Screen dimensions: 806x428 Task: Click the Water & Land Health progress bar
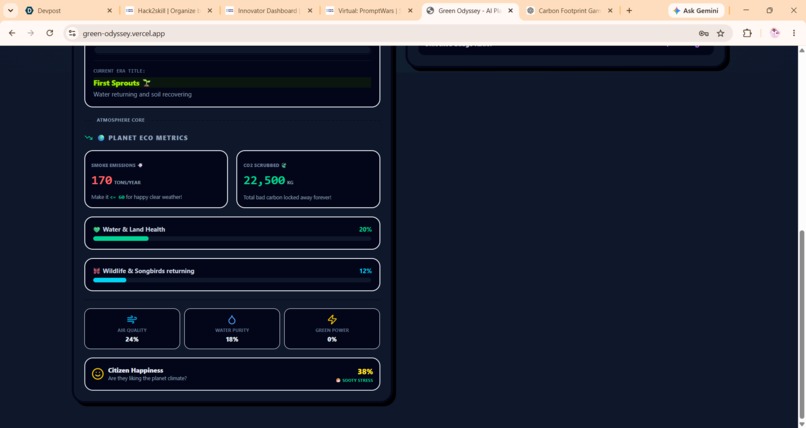(x=232, y=238)
